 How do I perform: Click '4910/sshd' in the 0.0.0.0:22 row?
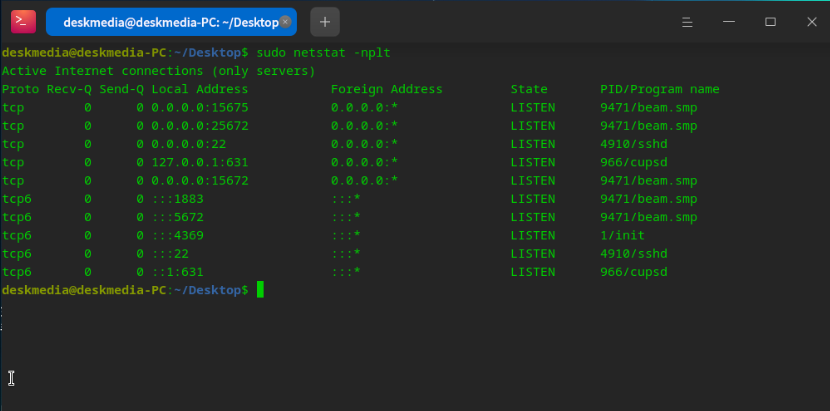(x=634, y=144)
